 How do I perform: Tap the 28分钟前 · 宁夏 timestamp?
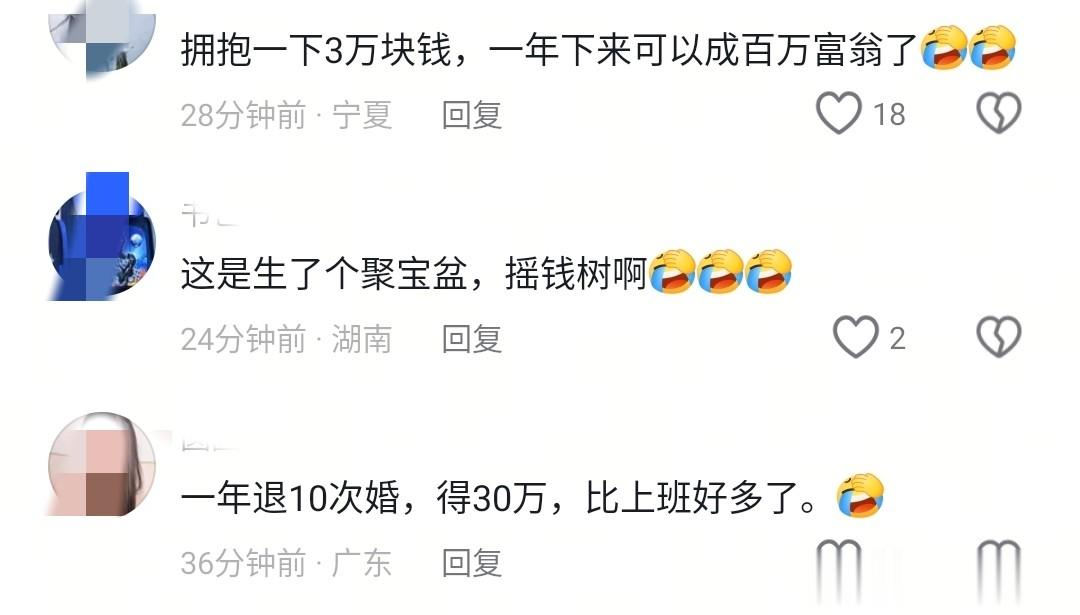287,115
